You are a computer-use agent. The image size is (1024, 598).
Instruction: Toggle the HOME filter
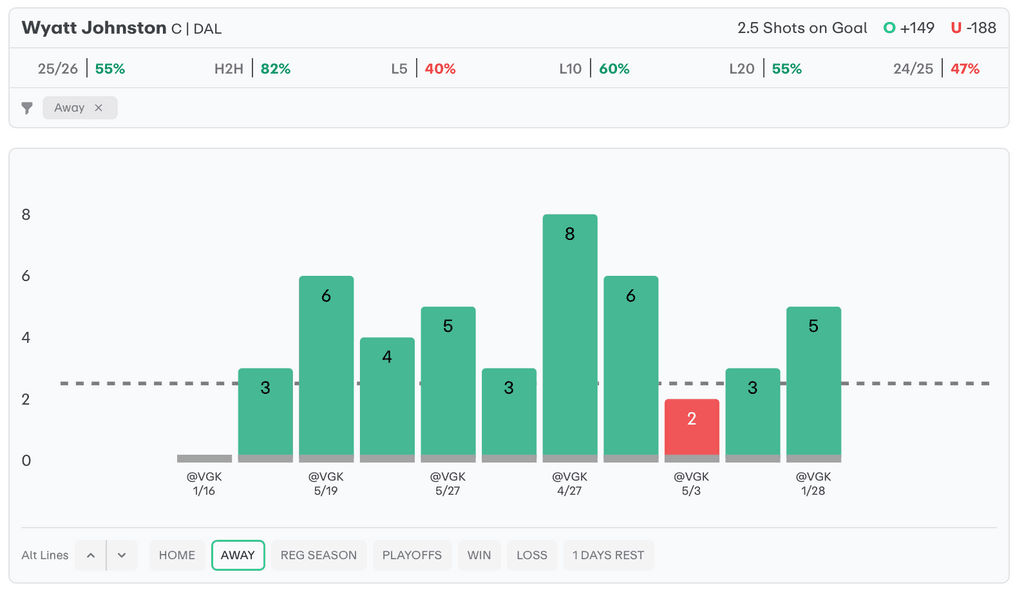tap(177, 555)
